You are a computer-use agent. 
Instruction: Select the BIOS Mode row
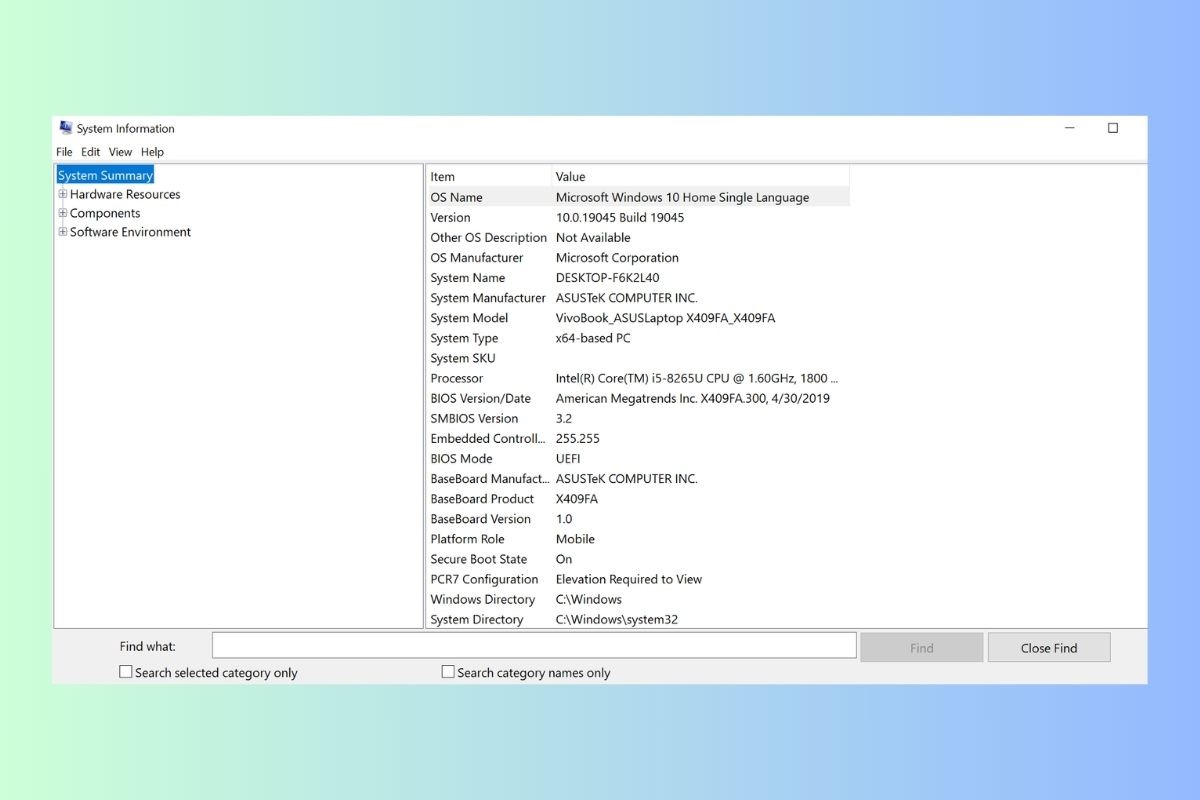pos(638,458)
